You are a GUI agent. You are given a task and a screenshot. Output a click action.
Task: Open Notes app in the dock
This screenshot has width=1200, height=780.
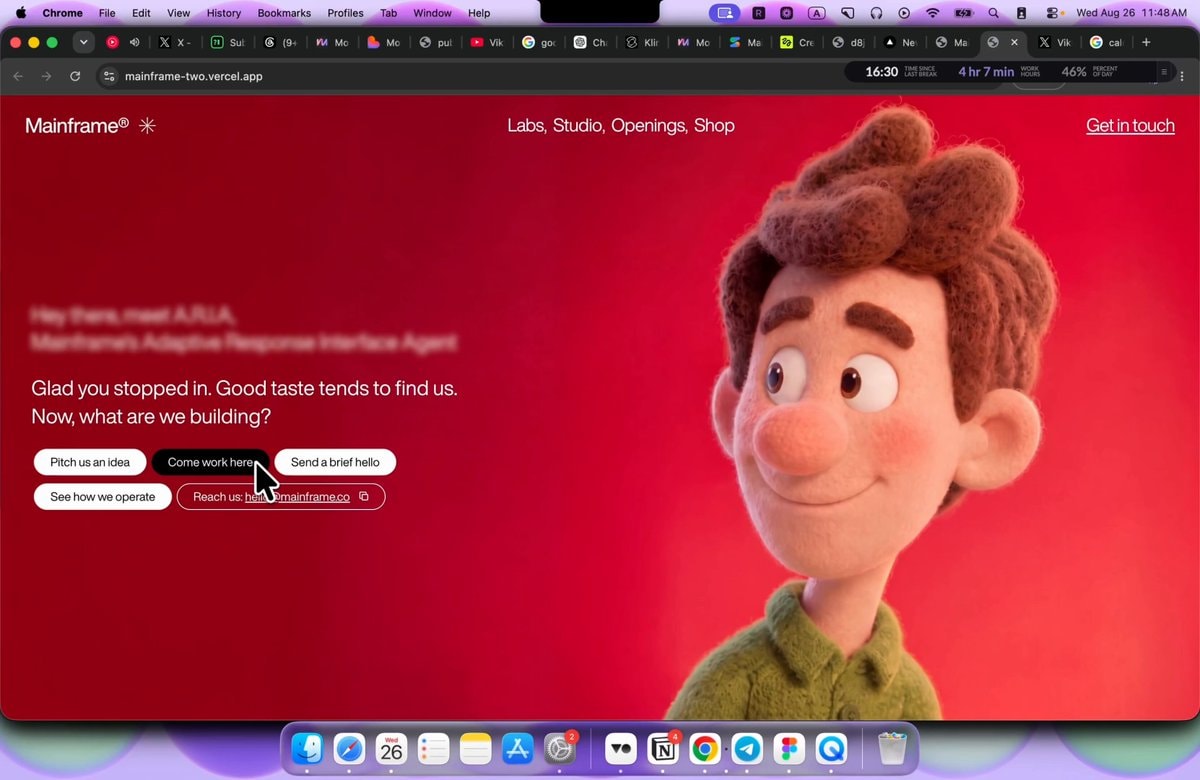(475, 748)
